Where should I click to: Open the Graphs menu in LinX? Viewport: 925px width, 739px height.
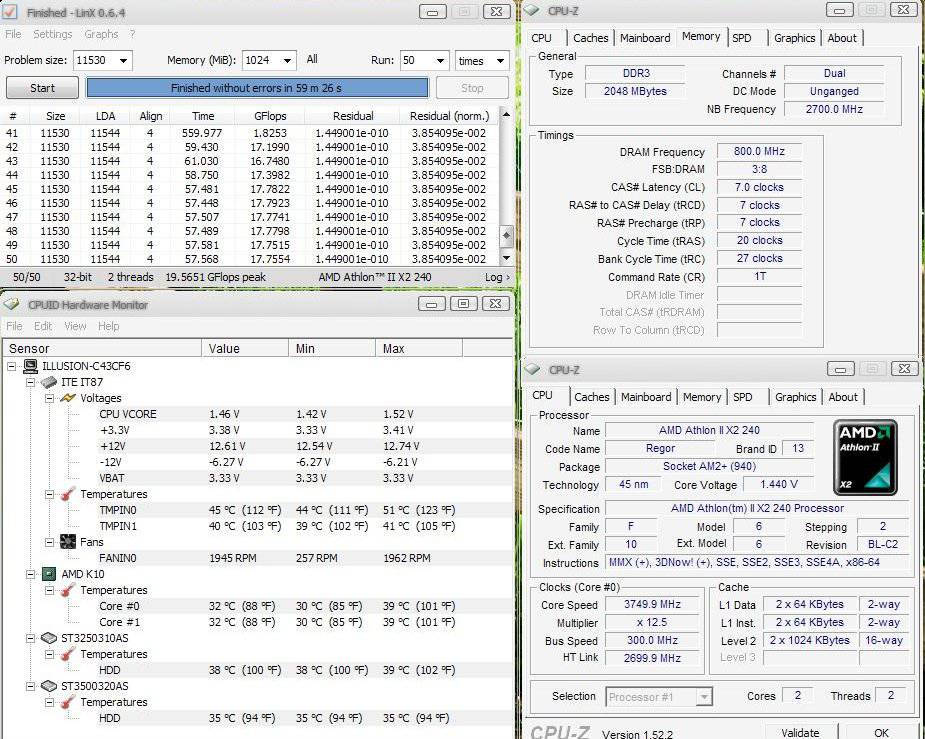point(101,34)
